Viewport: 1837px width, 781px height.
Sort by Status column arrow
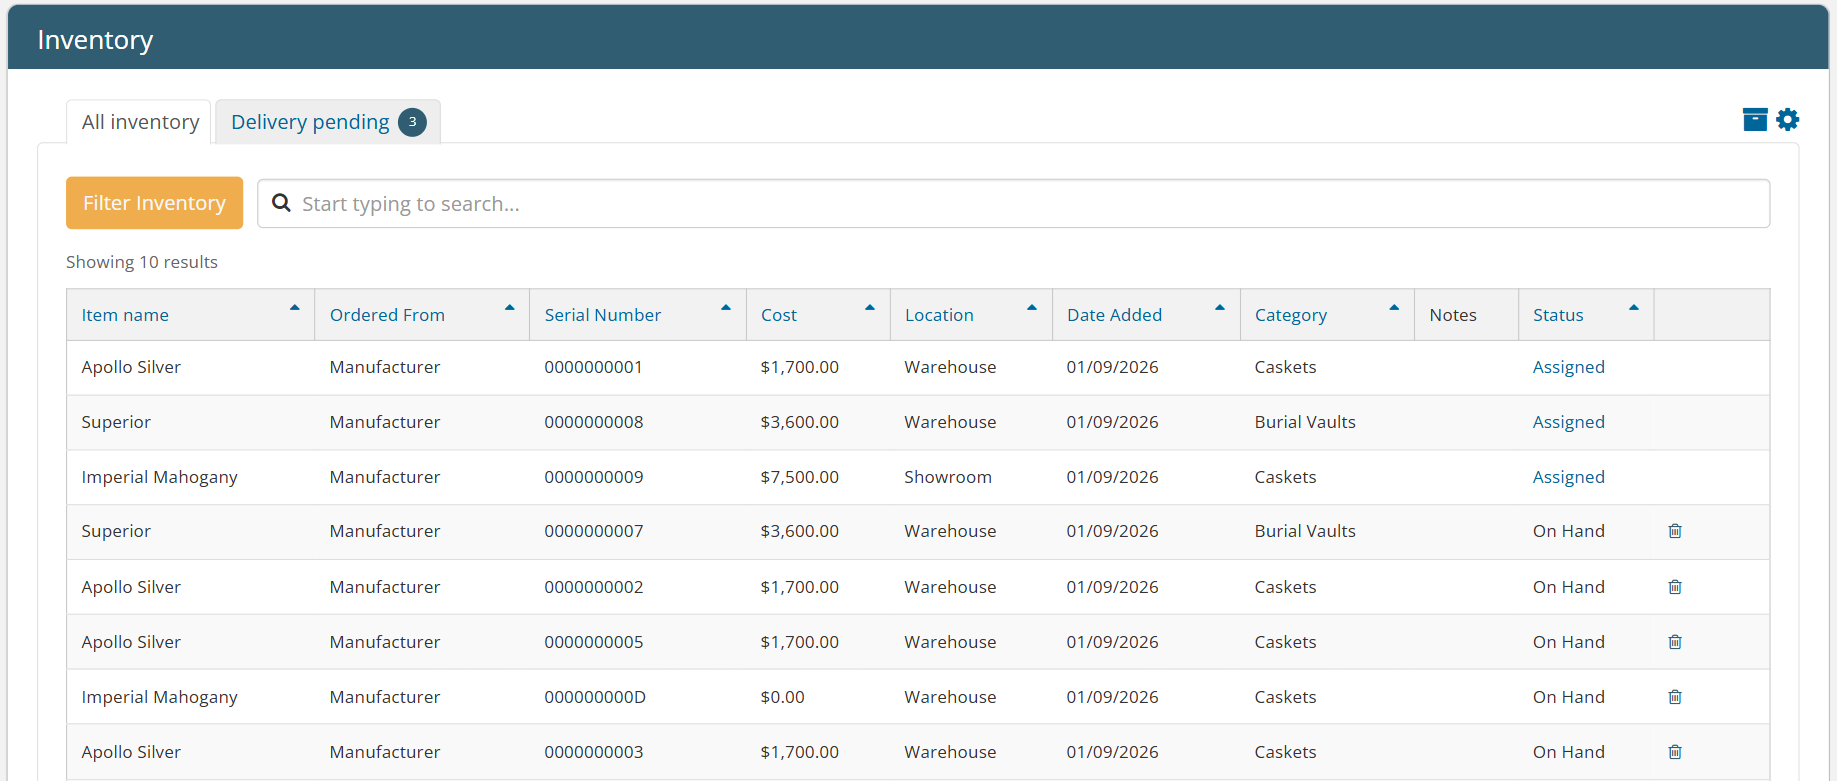coord(1634,308)
